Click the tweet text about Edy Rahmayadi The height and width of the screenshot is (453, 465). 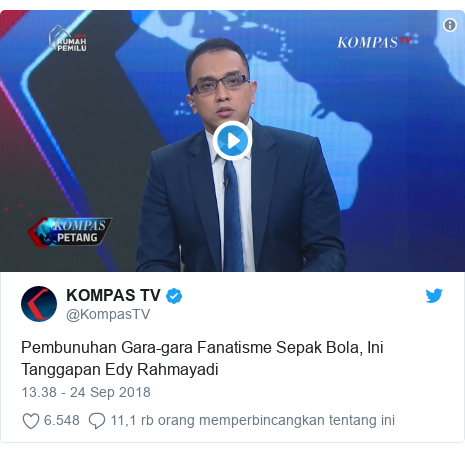202,358
